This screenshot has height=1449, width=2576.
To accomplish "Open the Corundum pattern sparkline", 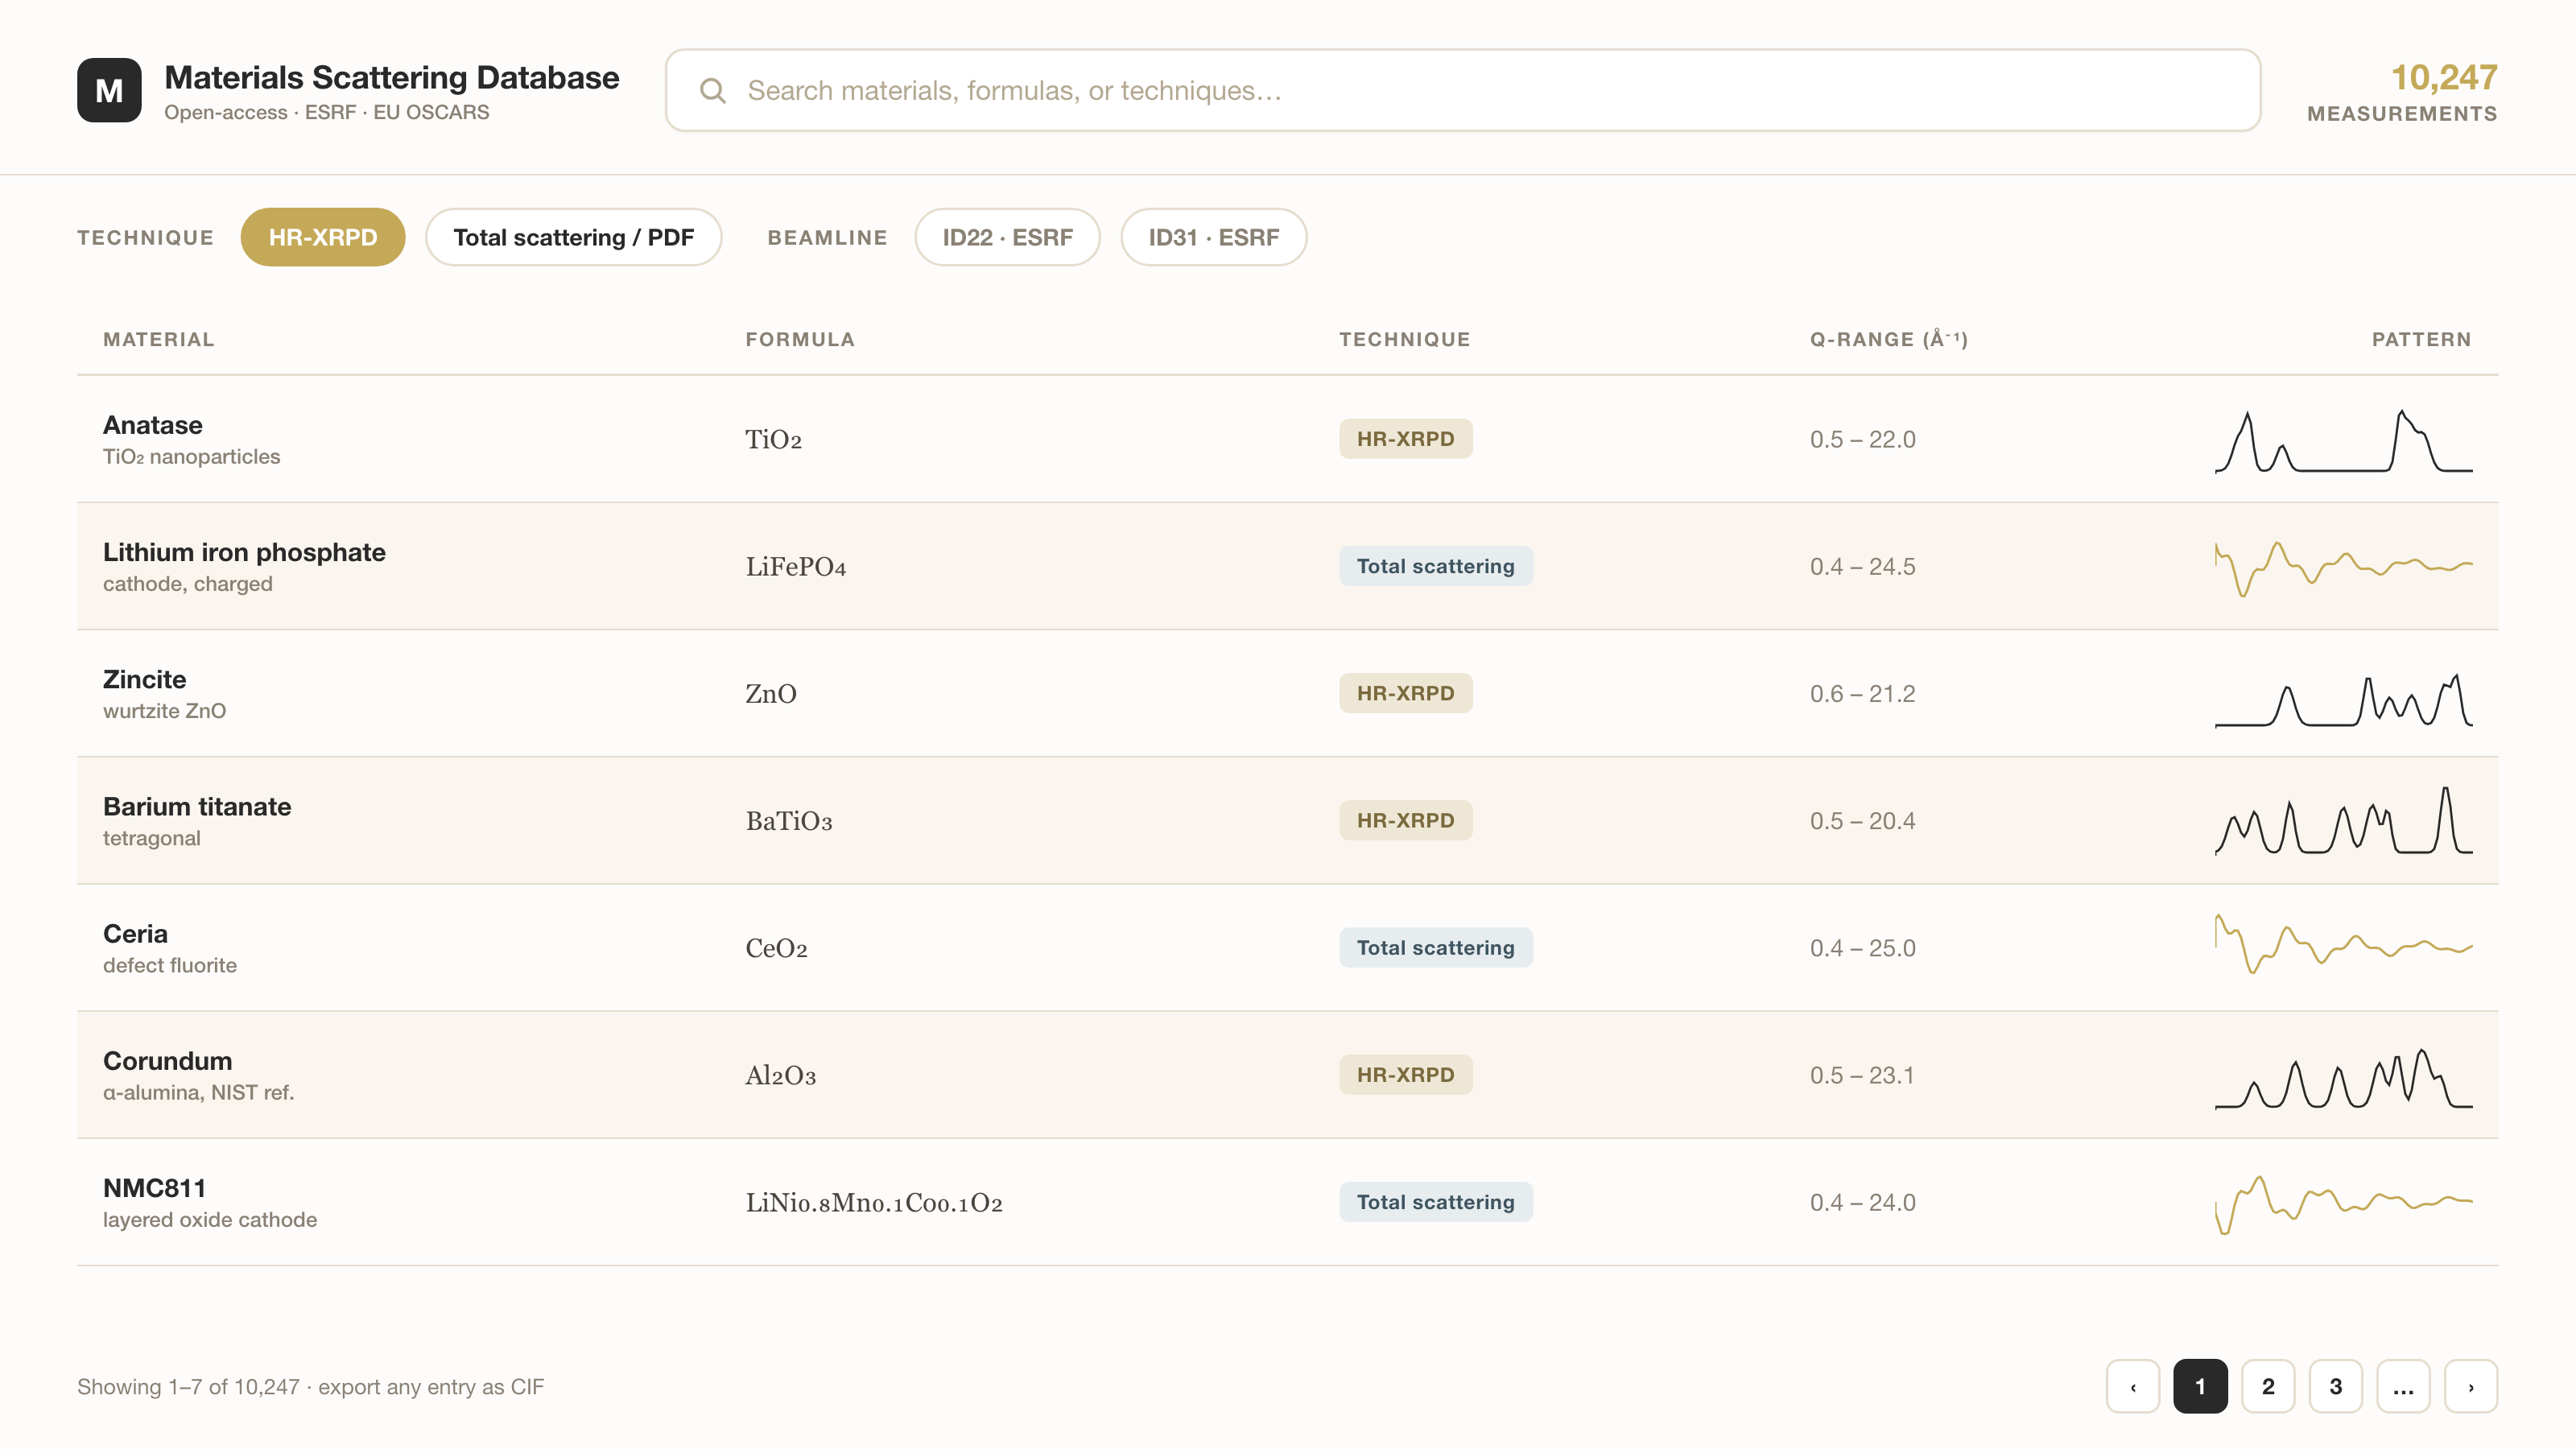I will coord(2344,1078).
